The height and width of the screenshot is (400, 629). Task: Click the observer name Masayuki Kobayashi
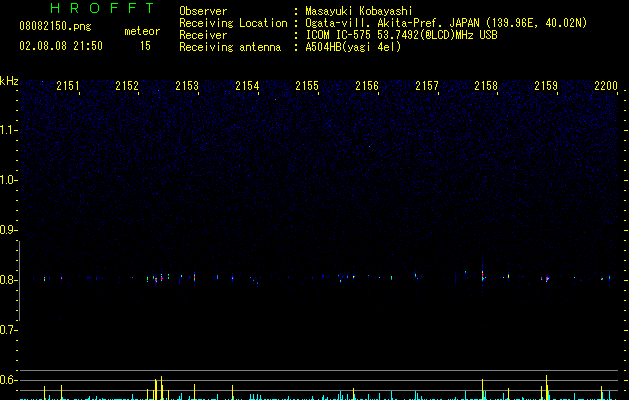click(x=359, y=11)
